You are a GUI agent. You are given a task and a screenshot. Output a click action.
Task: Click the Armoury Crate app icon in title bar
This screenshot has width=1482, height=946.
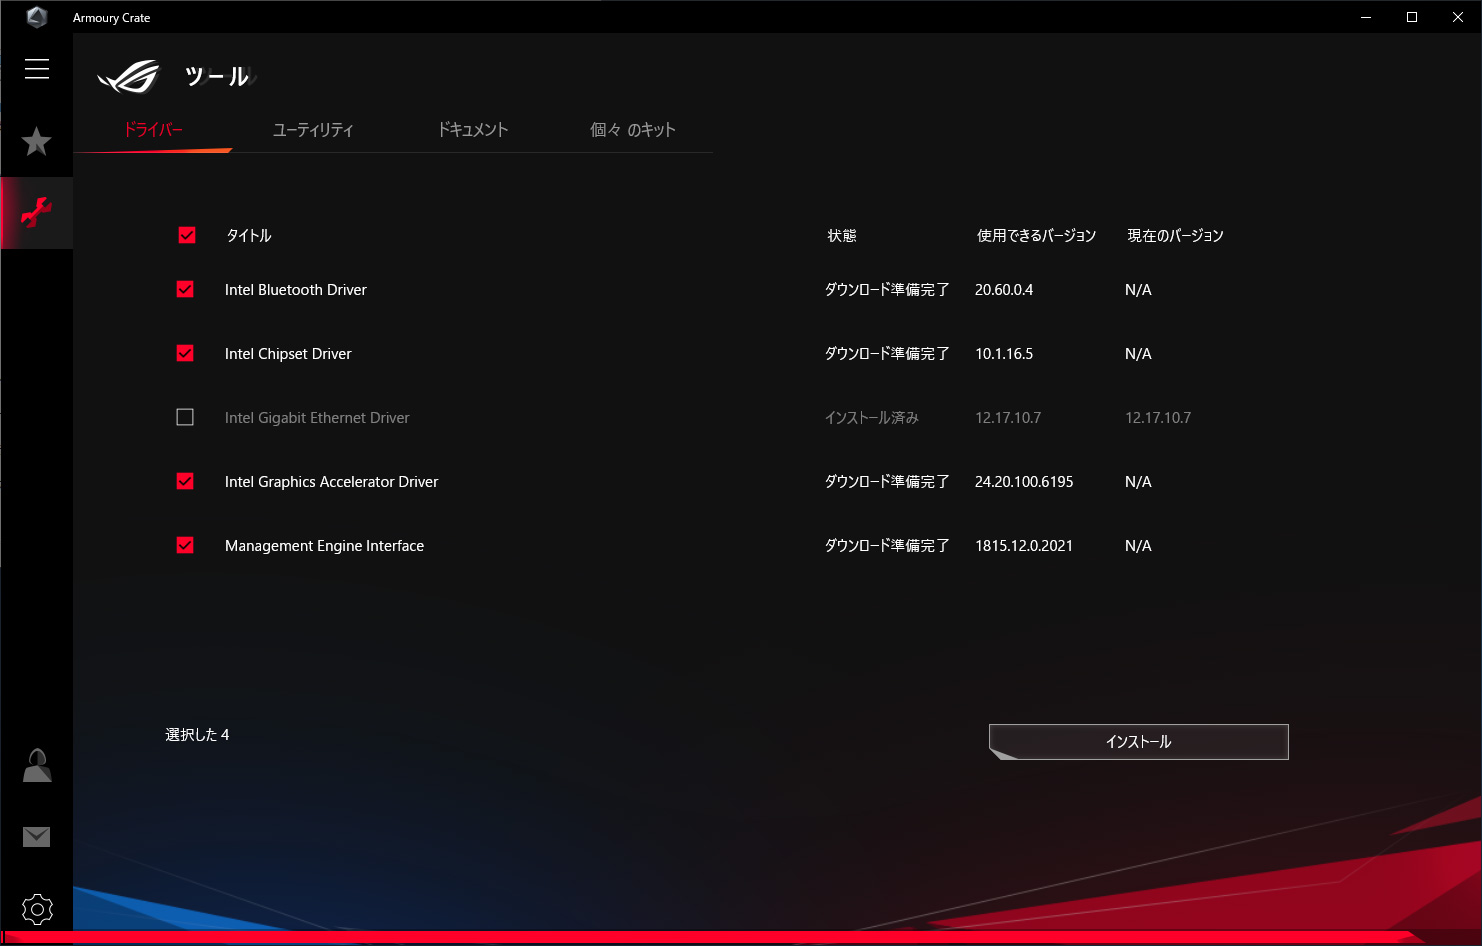[37, 17]
